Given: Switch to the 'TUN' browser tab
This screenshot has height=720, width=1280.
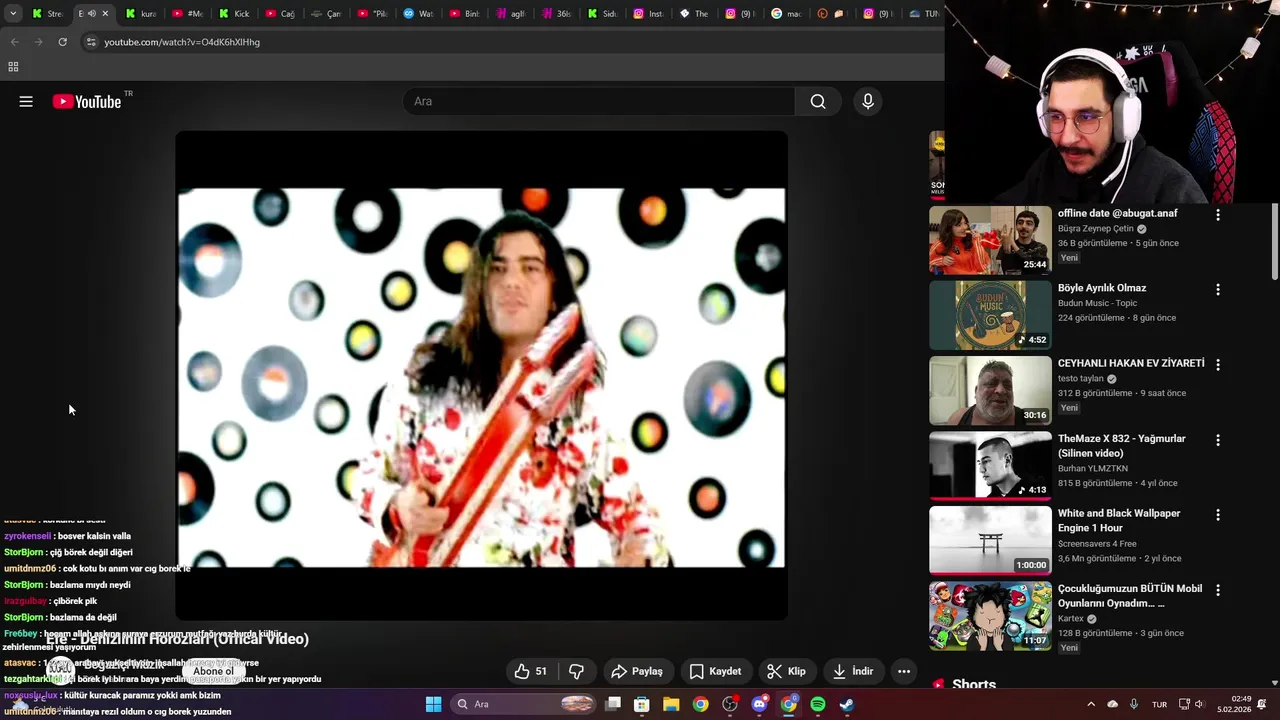Looking at the screenshot, I should click(x=923, y=14).
